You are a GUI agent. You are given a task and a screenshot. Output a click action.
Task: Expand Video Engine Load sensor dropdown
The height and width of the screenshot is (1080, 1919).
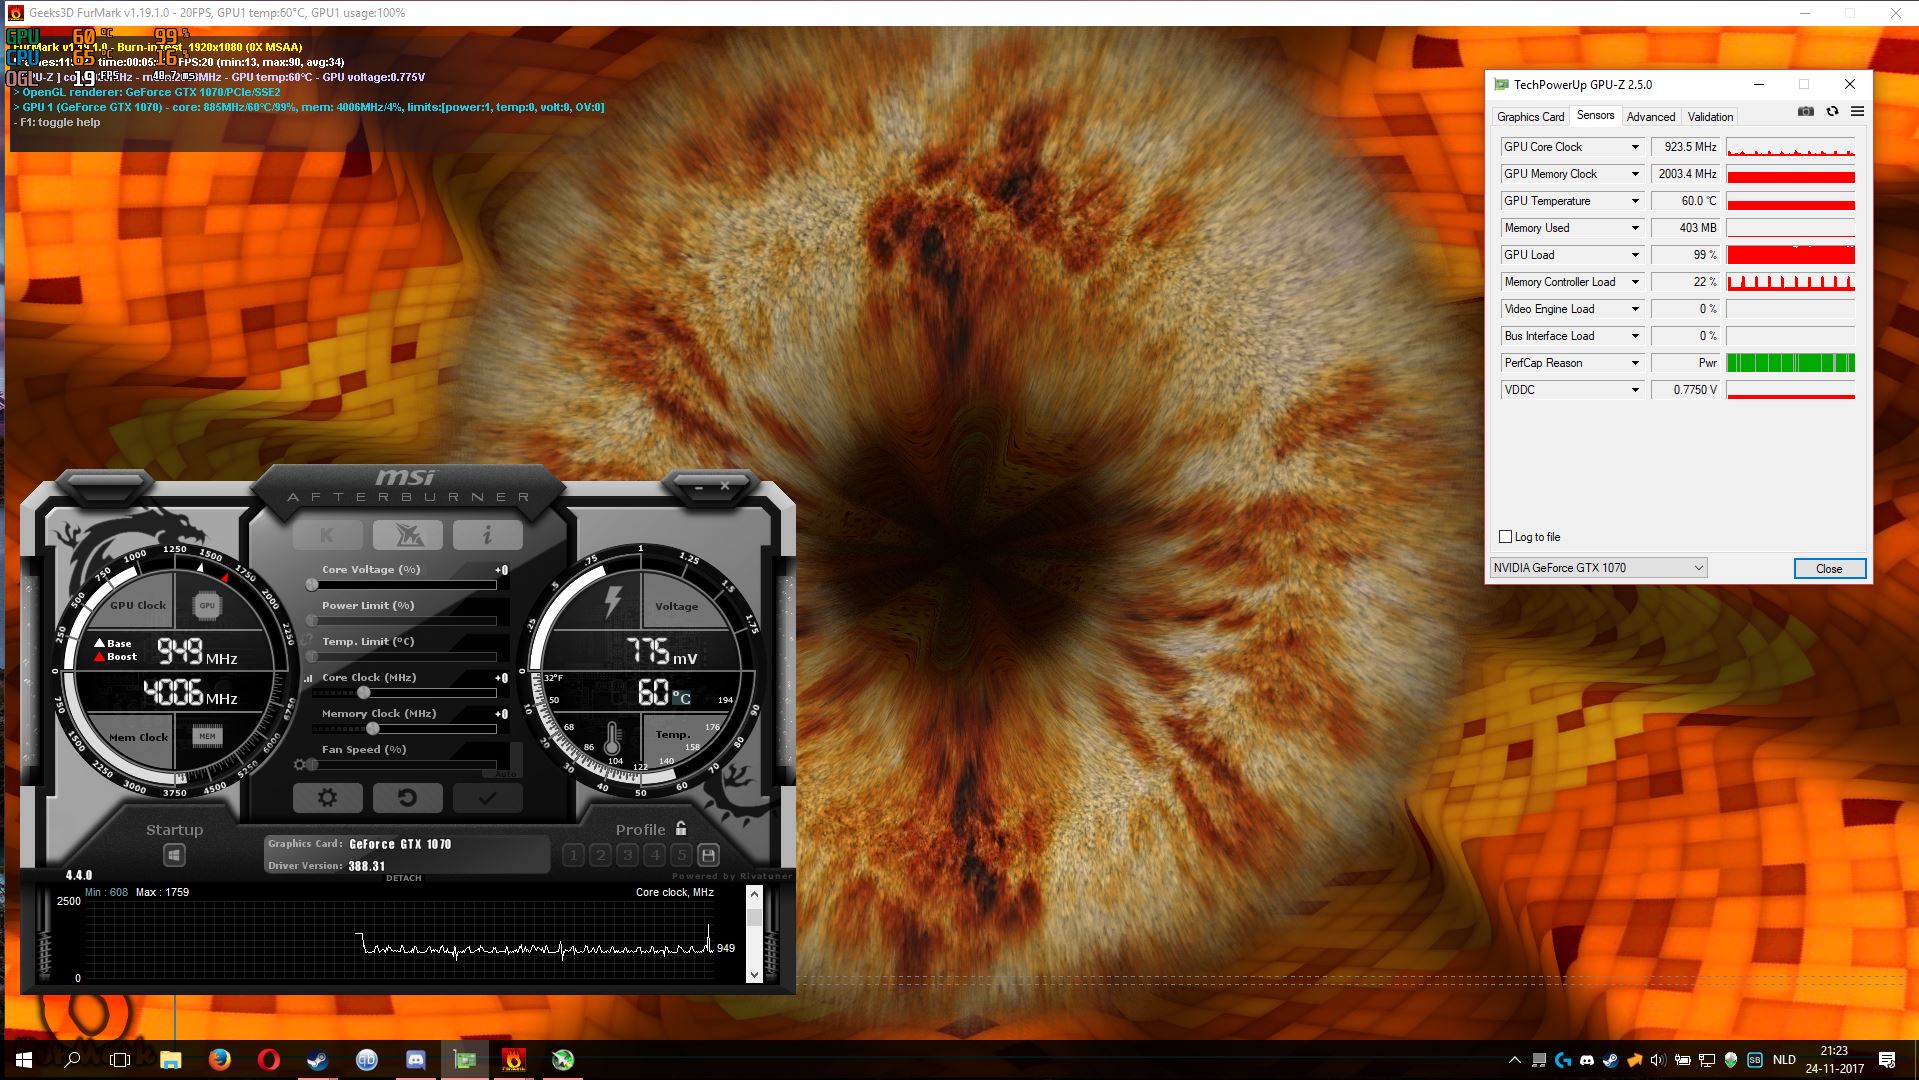click(1635, 309)
